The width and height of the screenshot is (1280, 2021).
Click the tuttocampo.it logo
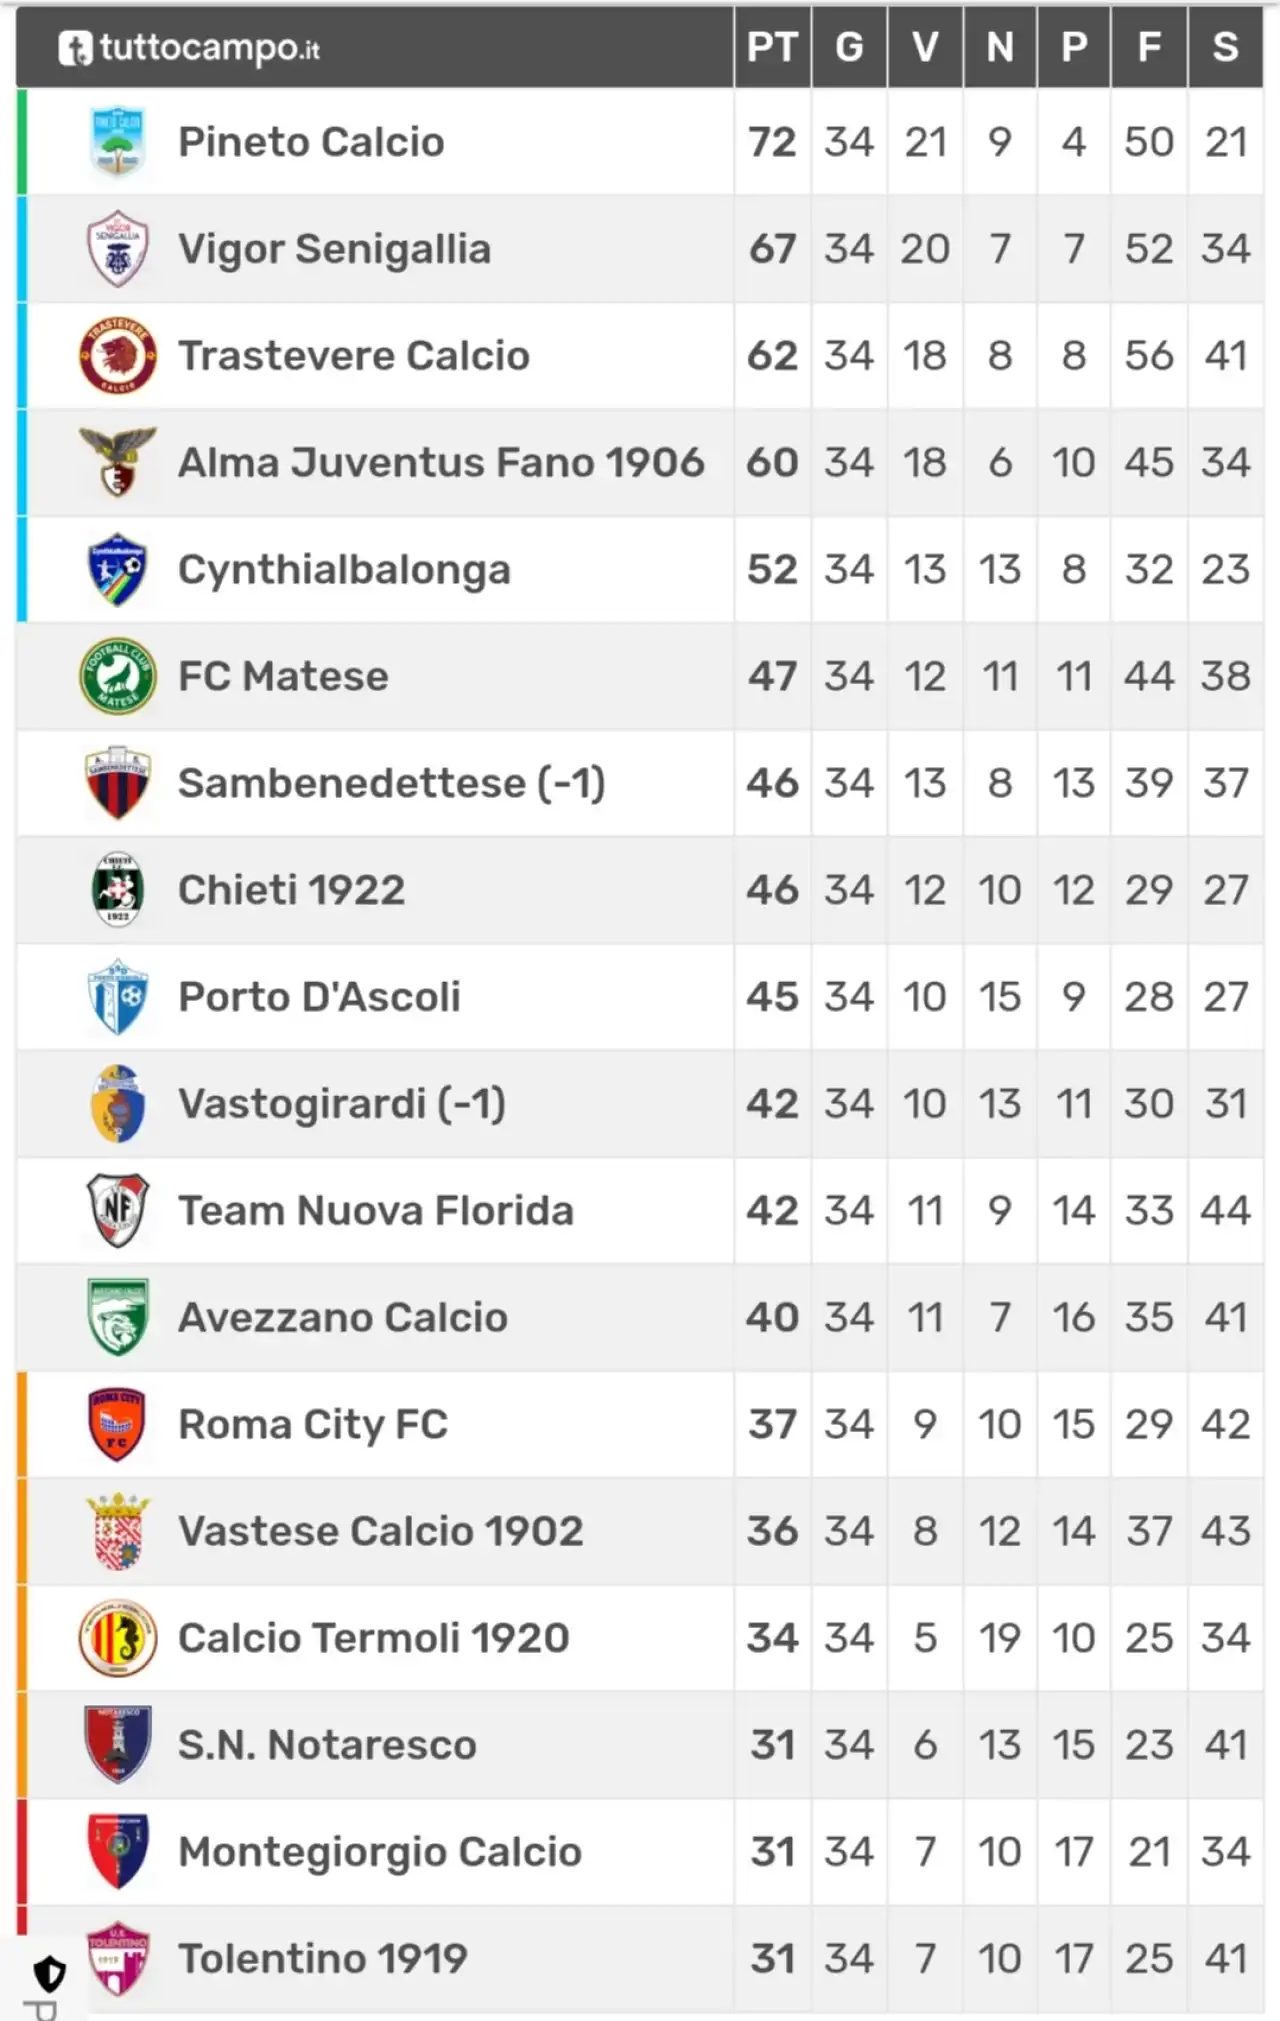[189, 47]
